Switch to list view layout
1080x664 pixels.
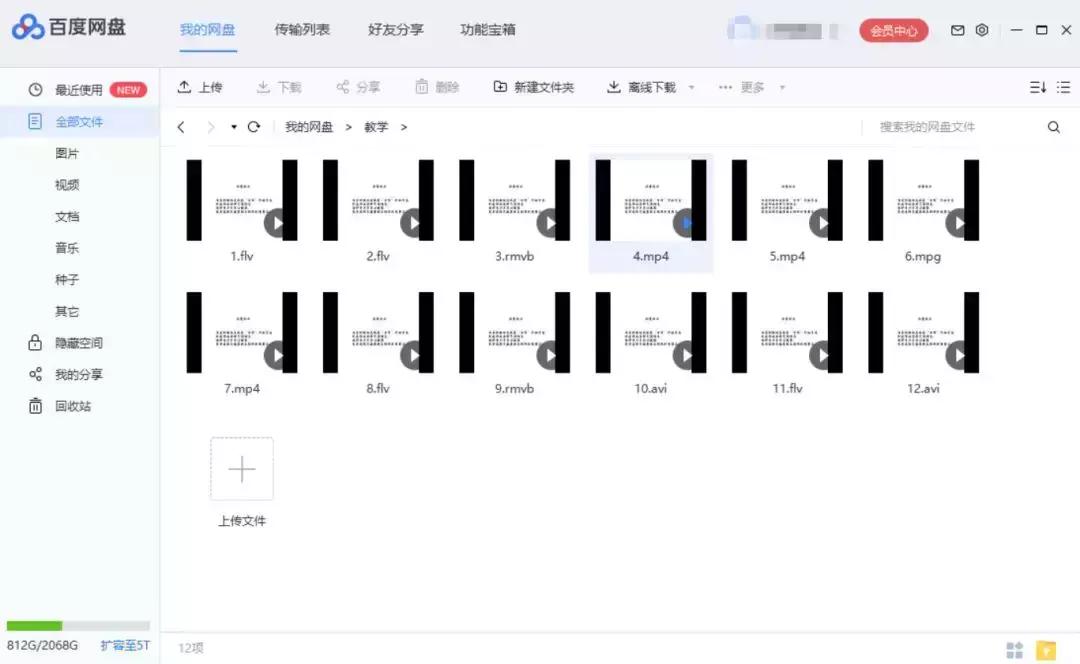(x=1063, y=87)
